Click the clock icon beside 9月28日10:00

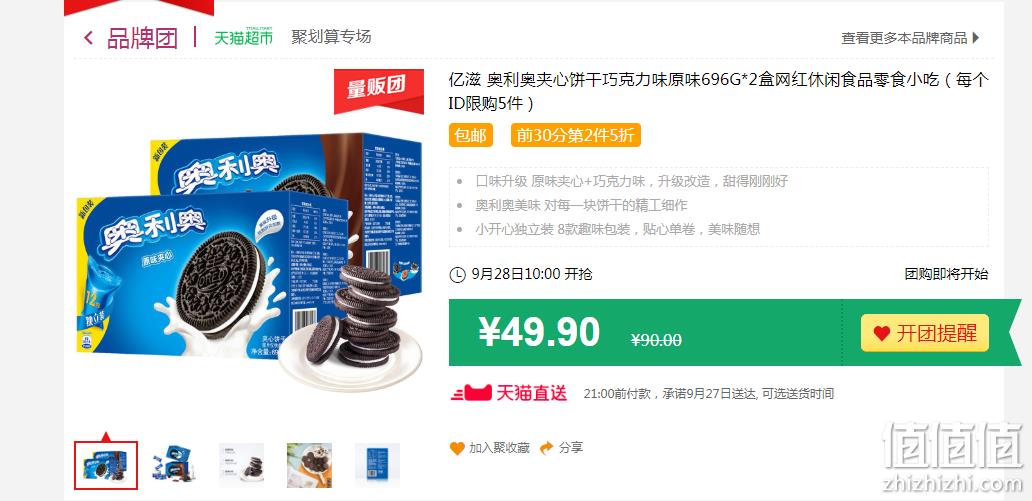457,275
